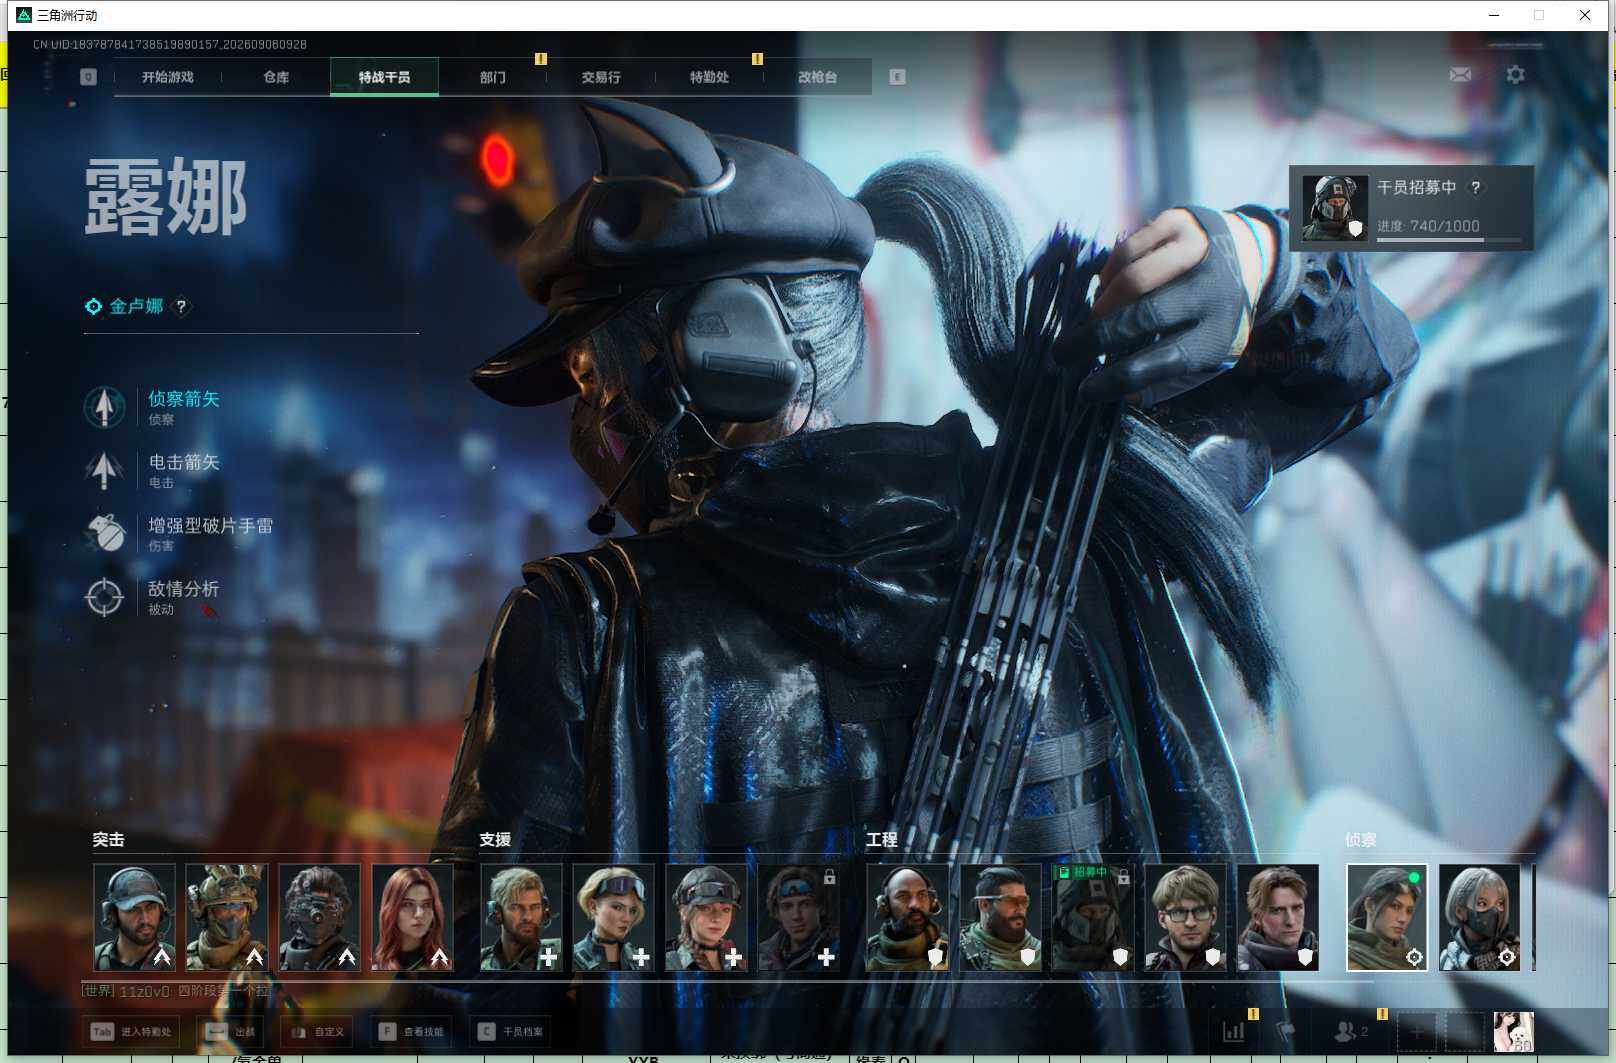This screenshot has width=1616, height=1063.
Task: Click the 电击箭矢 skill name
Action: tap(184, 462)
